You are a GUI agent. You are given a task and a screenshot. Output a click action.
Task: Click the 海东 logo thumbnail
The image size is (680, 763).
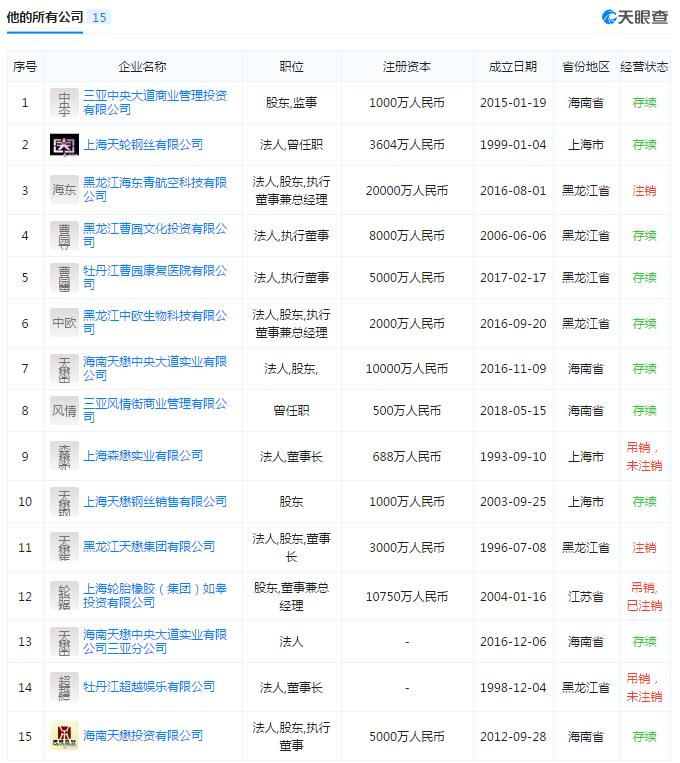coord(64,190)
